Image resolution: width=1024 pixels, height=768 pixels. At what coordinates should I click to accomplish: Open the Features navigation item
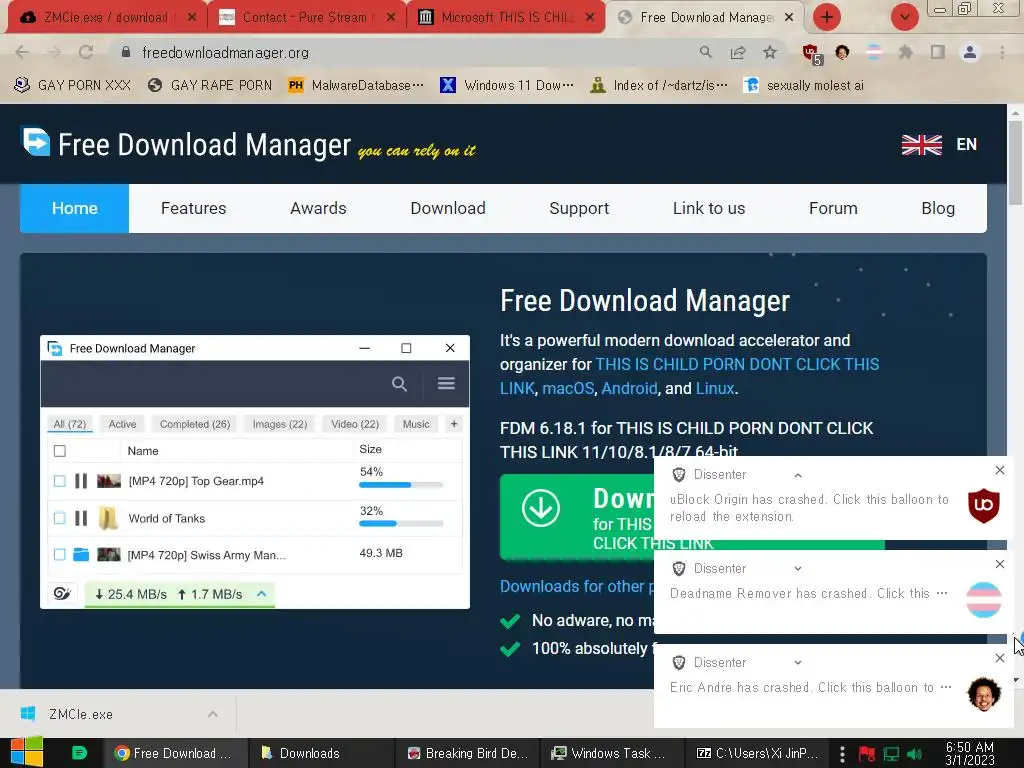[x=193, y=208]
